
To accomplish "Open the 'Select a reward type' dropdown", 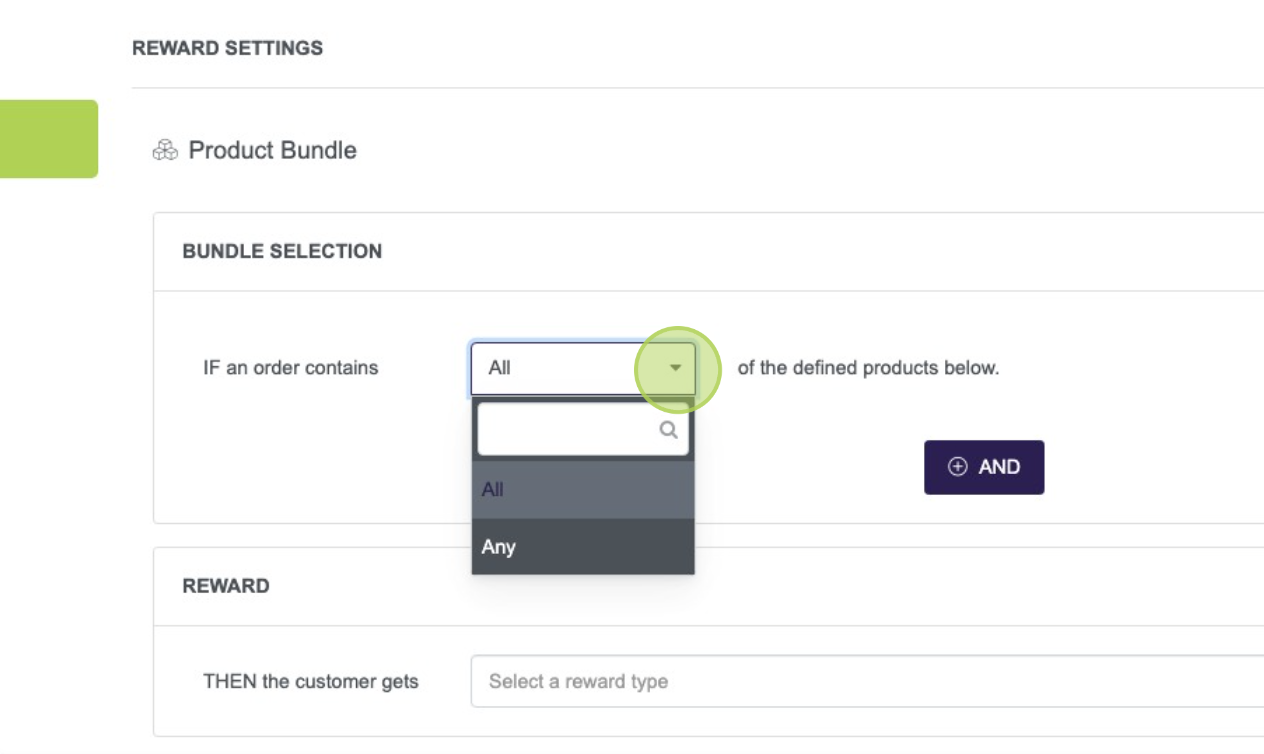I will click(866, 681).
